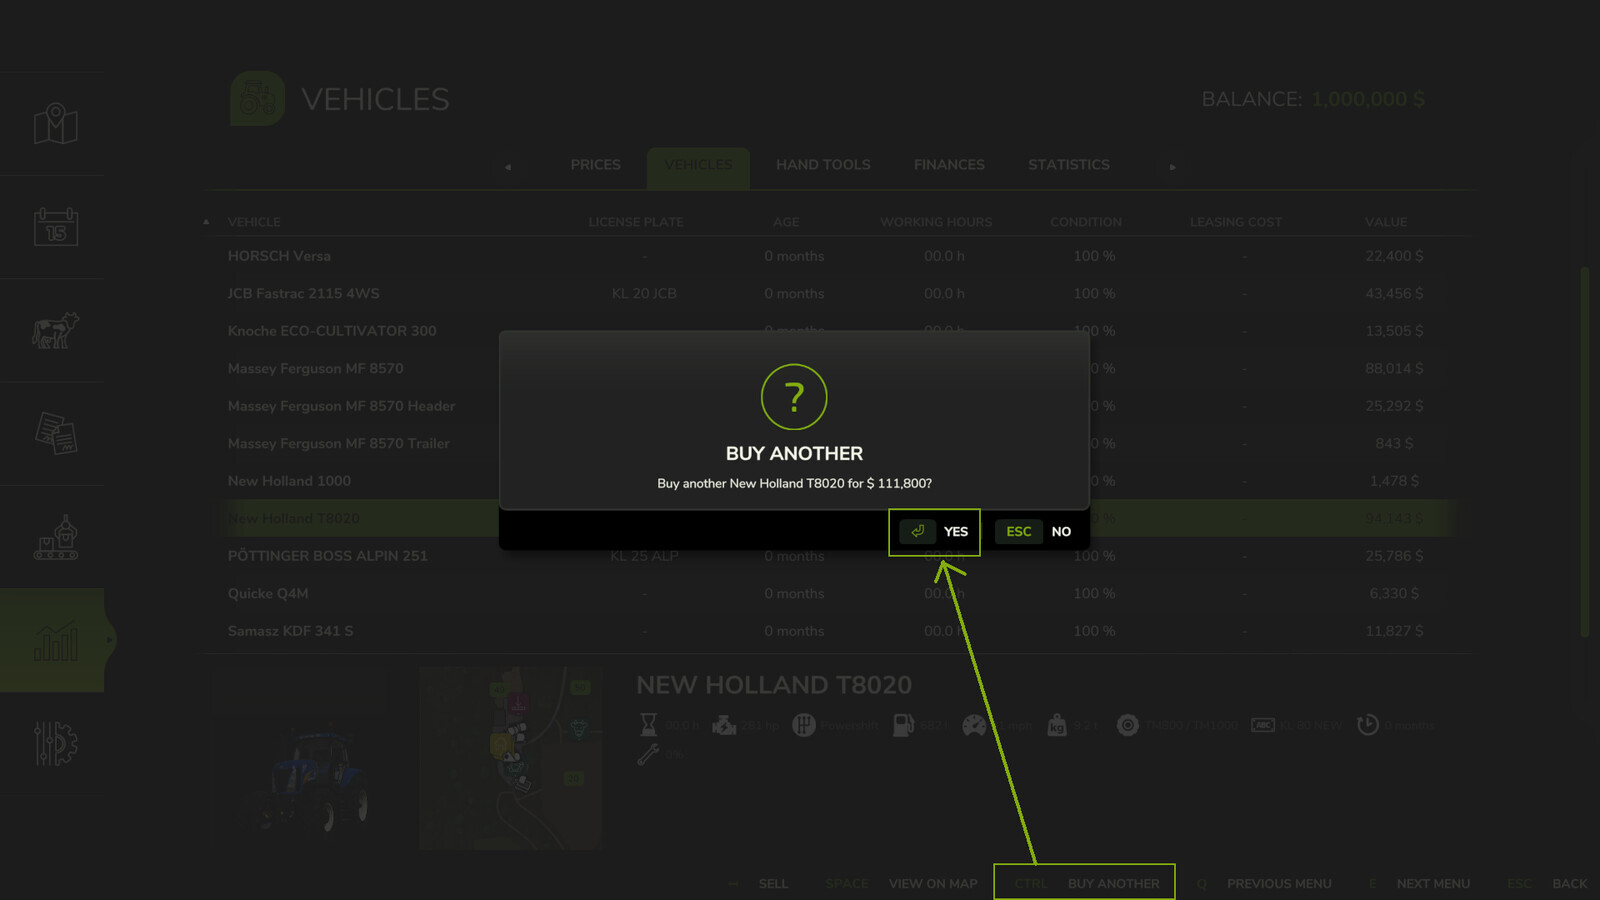Switch to the FINANCES tab
Viewport: 1600px width, 900px height.
[x=949, y=165]
